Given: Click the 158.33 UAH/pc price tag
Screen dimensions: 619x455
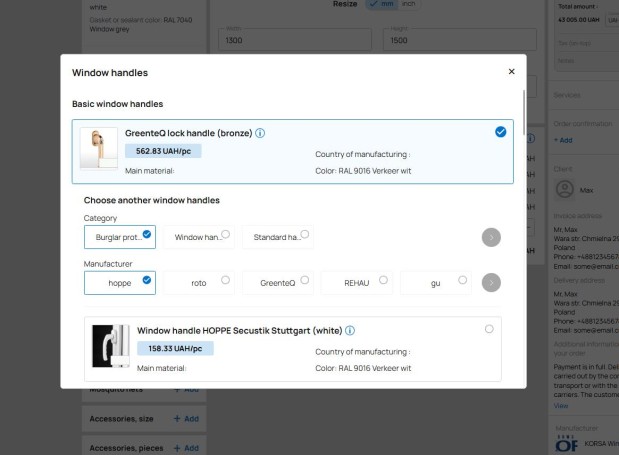Looking at the screenshot, I should point(175,348).
